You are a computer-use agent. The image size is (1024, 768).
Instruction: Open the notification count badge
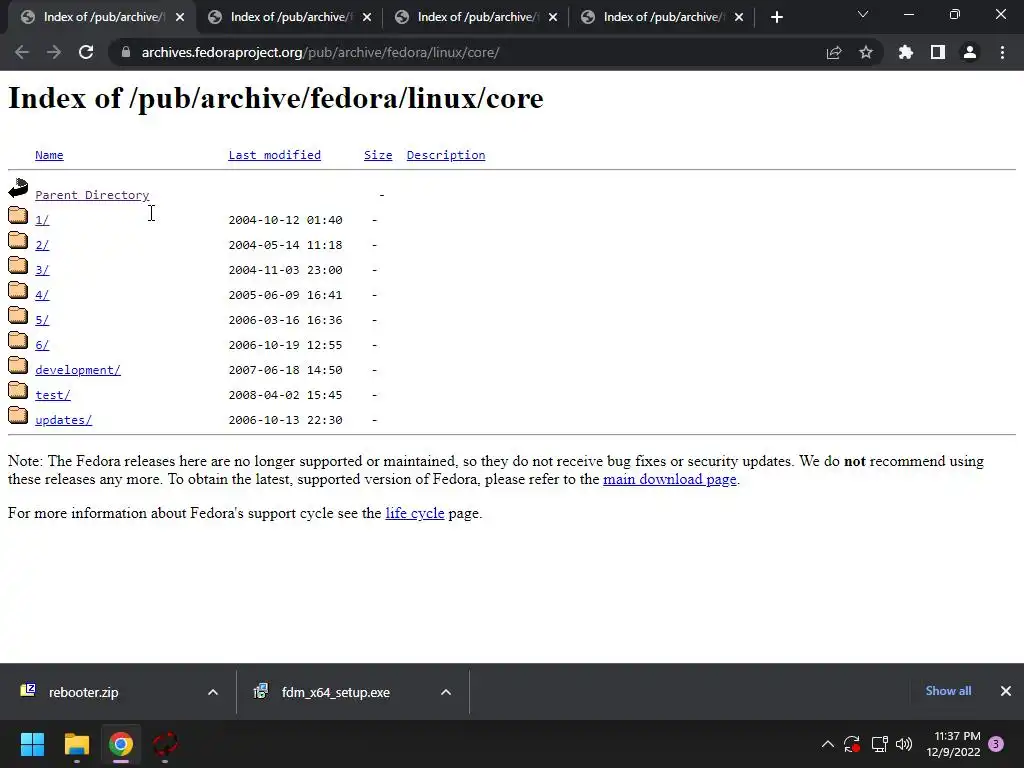point(996,744)
